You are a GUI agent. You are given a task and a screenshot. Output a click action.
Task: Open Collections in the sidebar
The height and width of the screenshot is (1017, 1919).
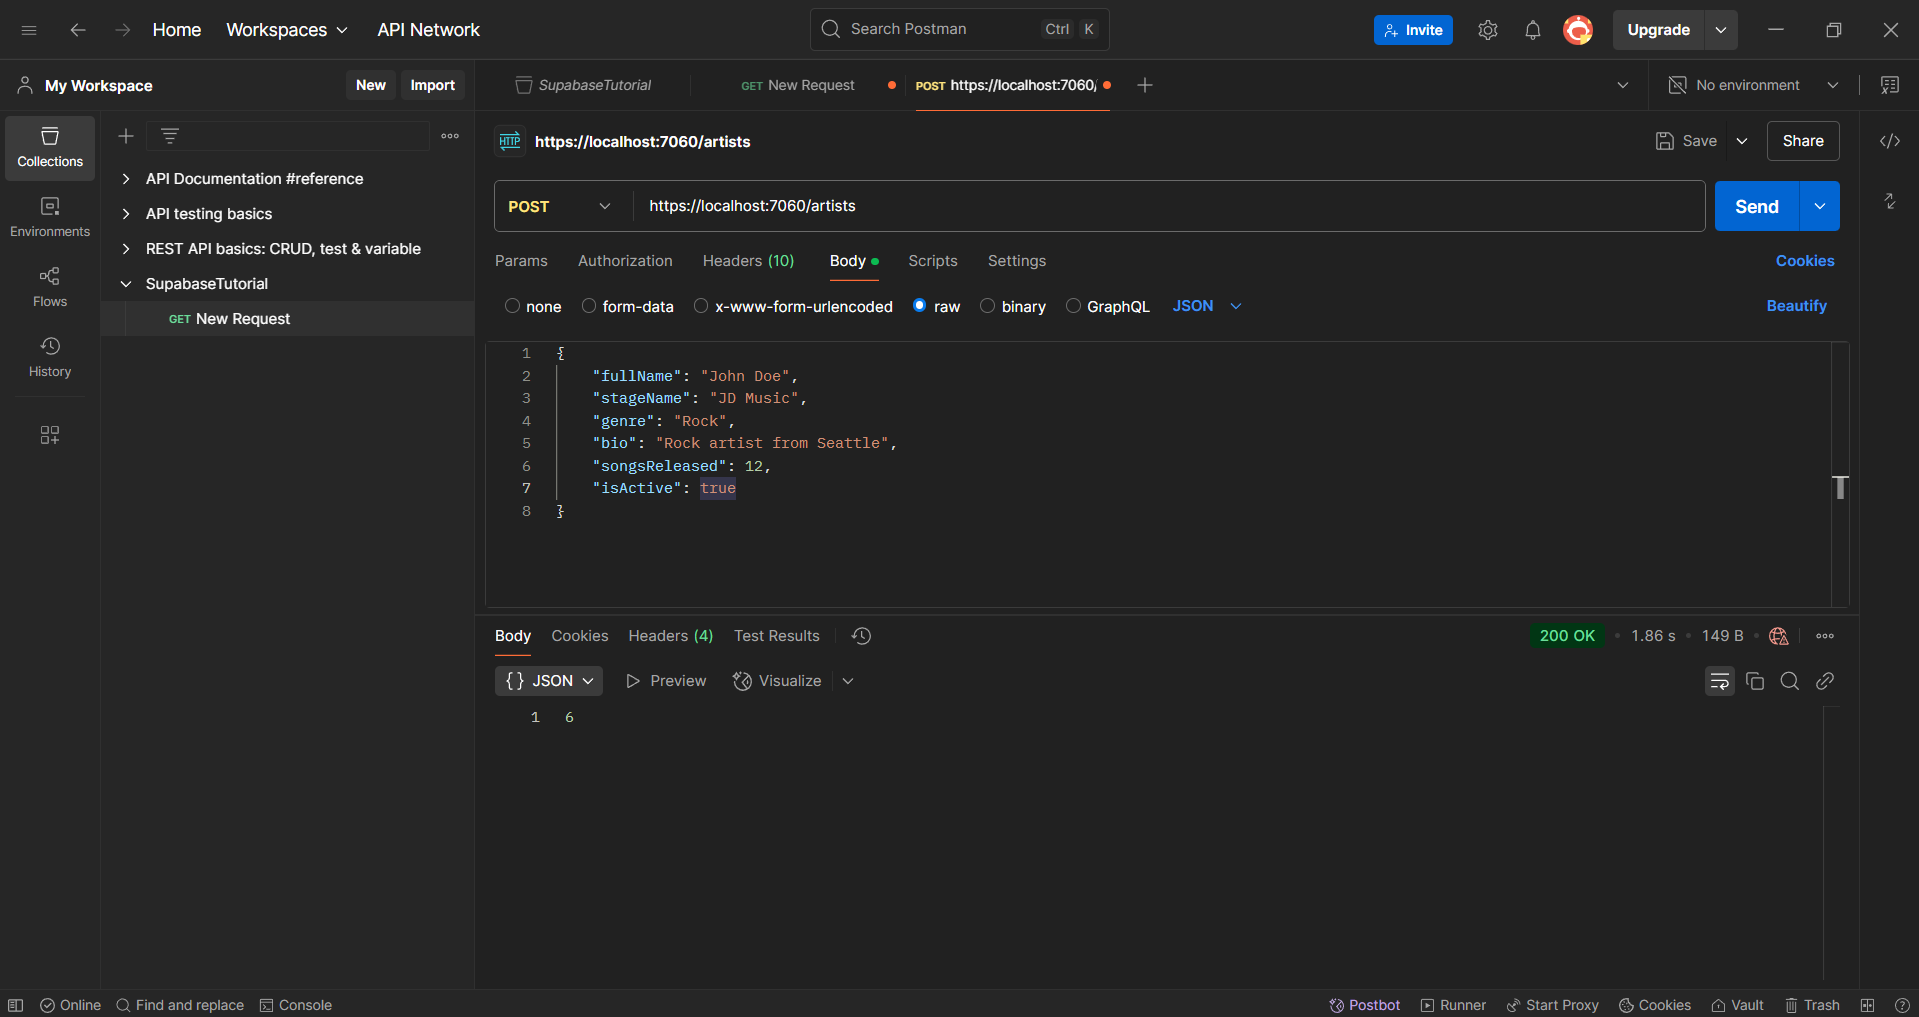pyautogui.click(x=50, y=148)
